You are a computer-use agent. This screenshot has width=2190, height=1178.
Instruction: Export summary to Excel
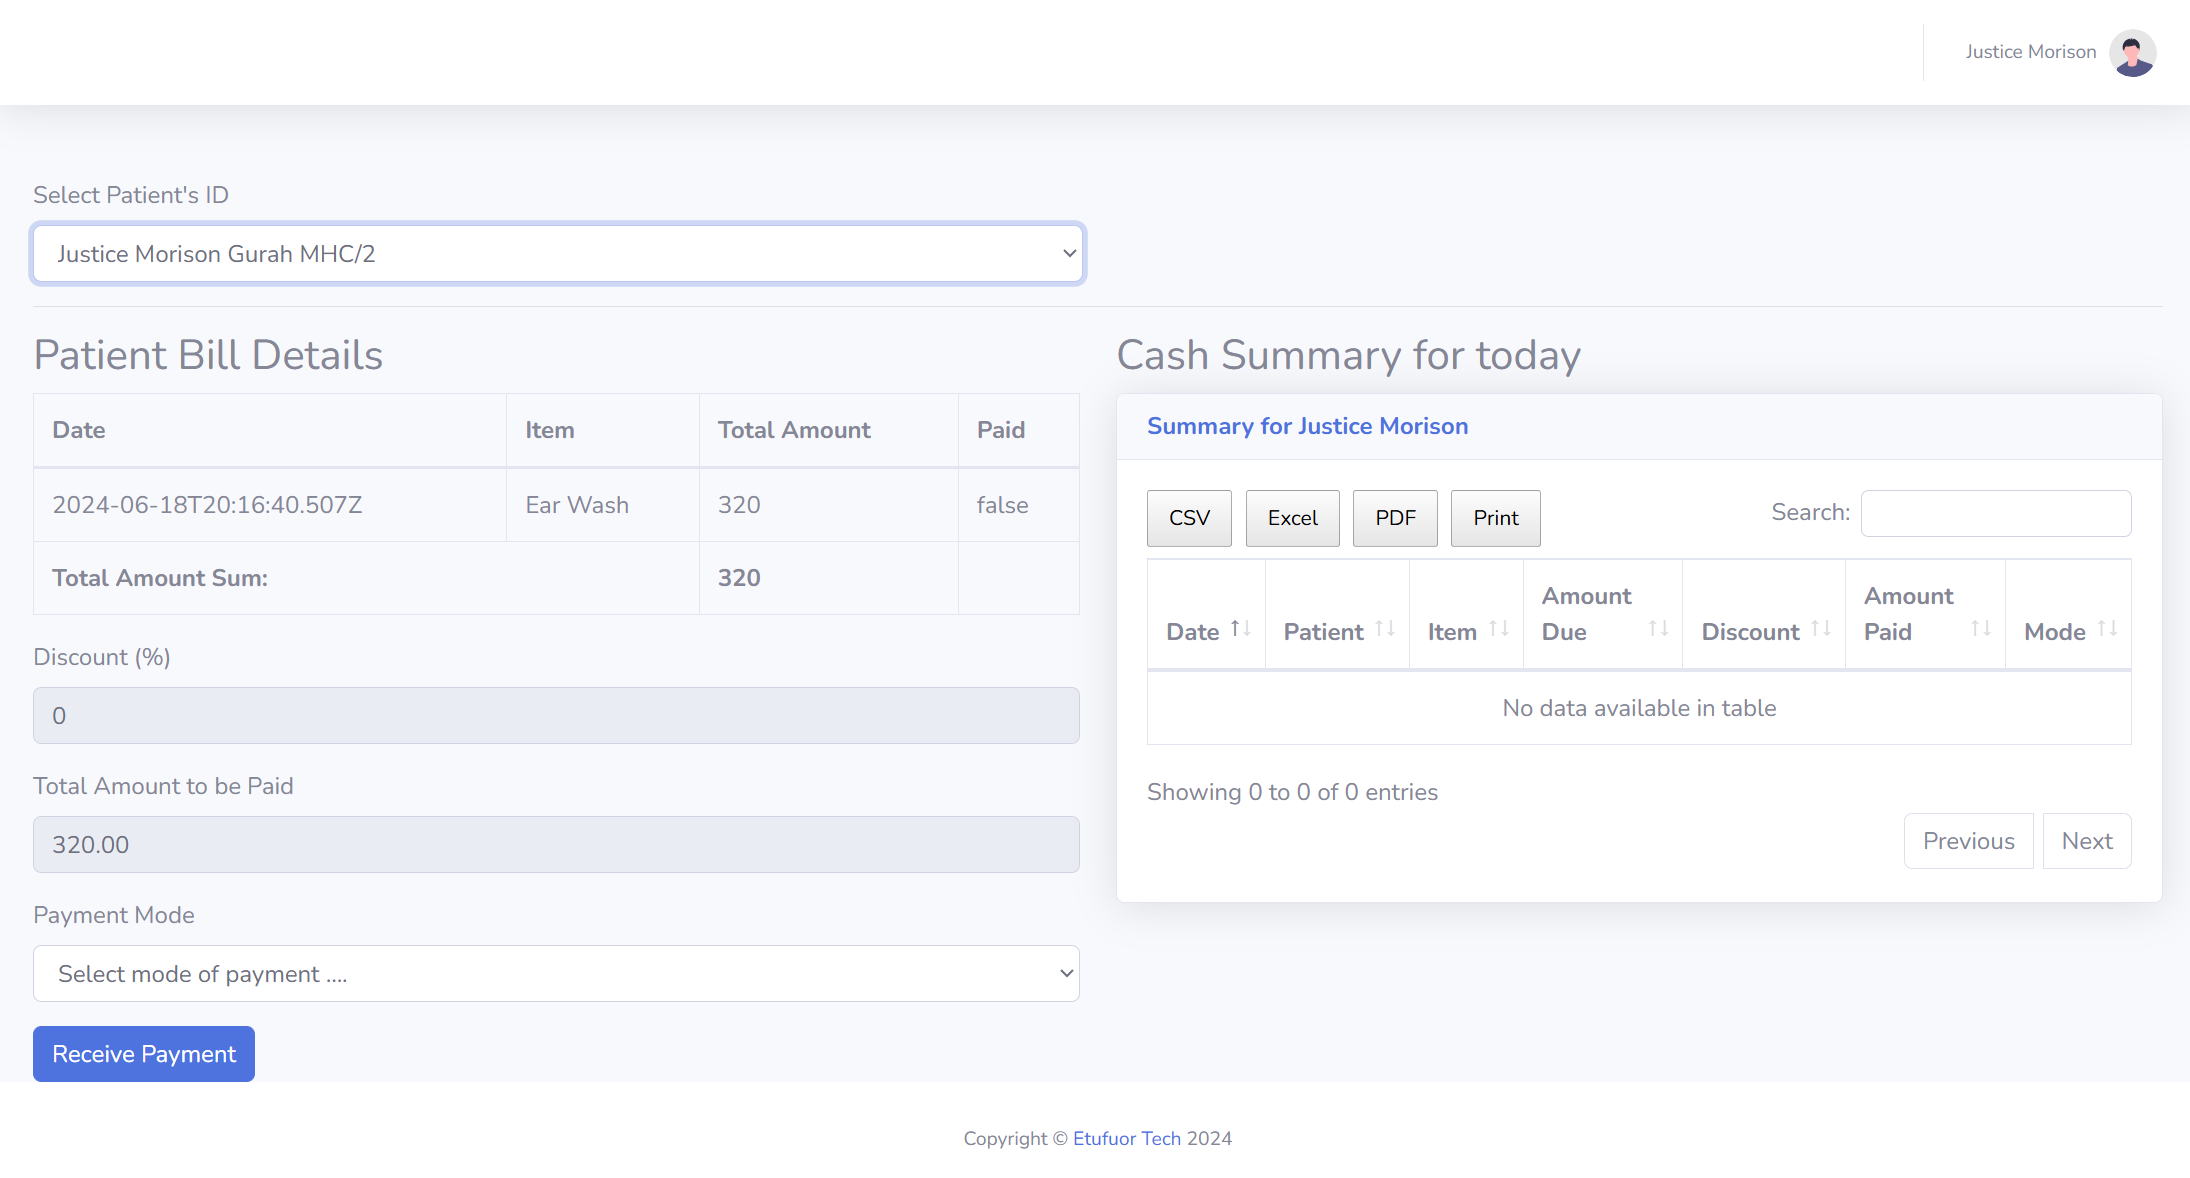click(x=1292, y=518)
